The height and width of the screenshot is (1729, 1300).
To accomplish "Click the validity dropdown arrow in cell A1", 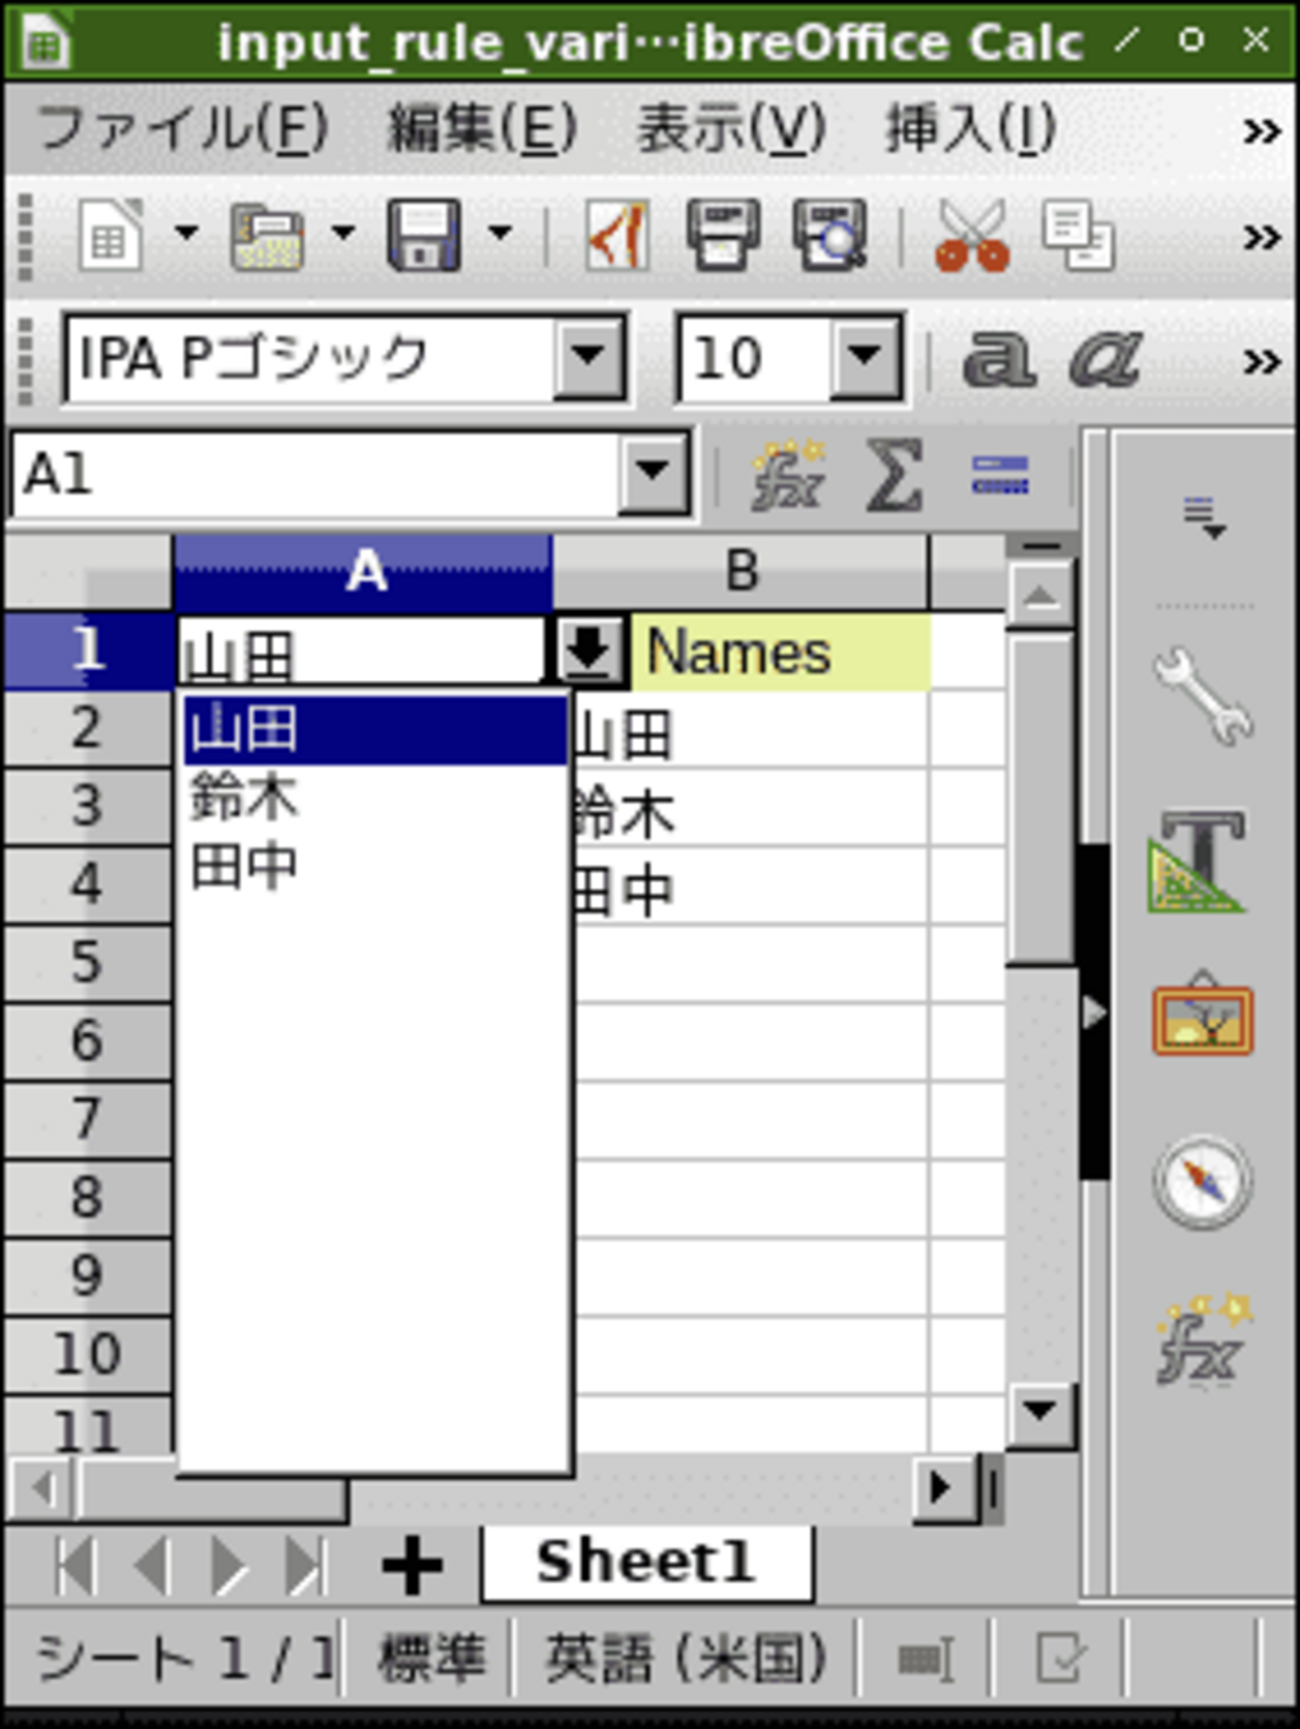I will (588, 651).
